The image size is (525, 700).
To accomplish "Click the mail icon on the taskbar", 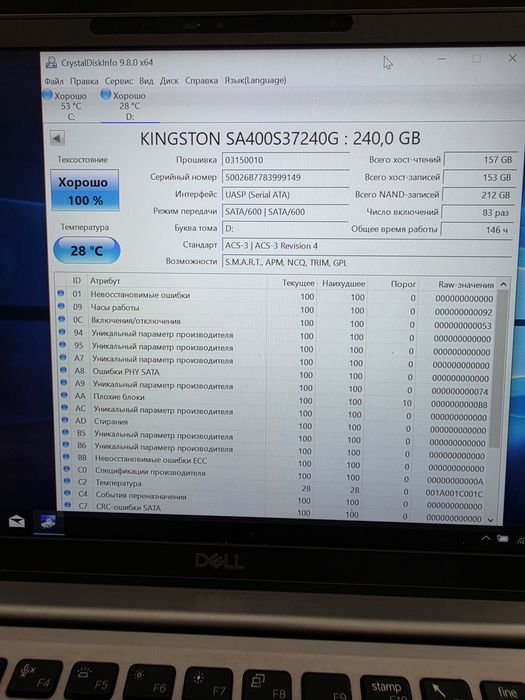I will 17,521.
